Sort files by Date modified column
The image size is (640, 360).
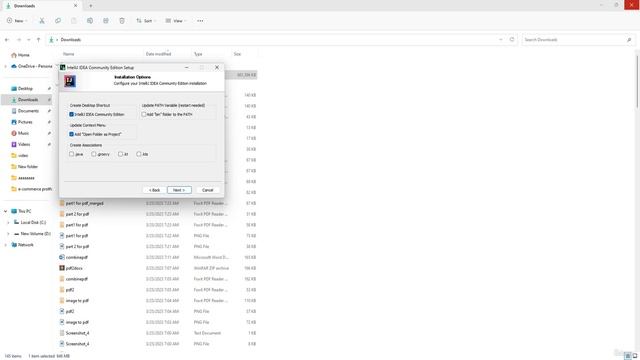158,54
